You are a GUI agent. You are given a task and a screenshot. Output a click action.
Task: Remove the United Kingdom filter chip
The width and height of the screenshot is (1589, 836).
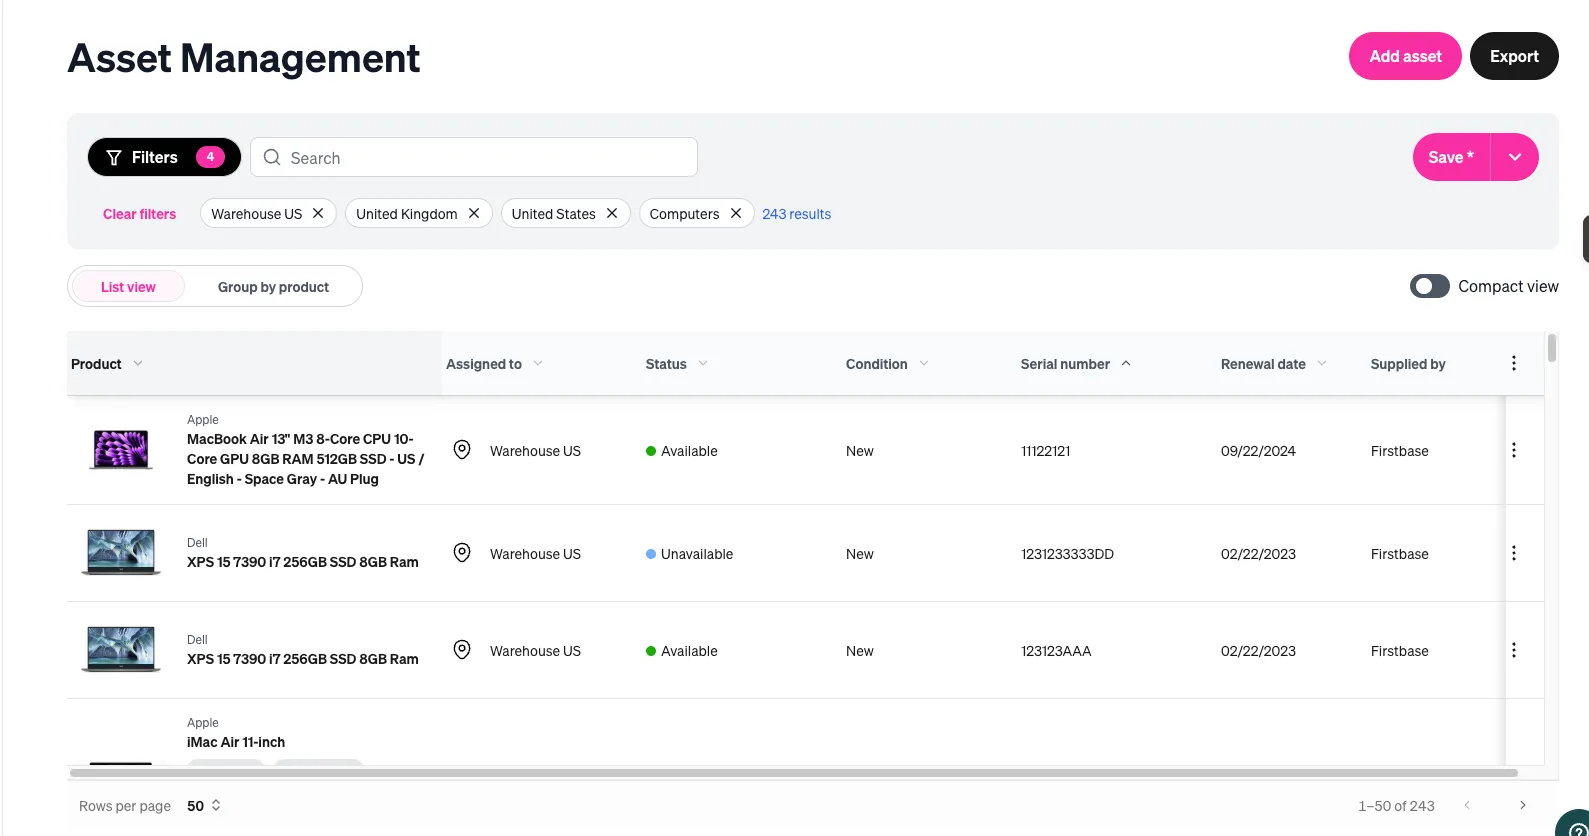(474, 213)
